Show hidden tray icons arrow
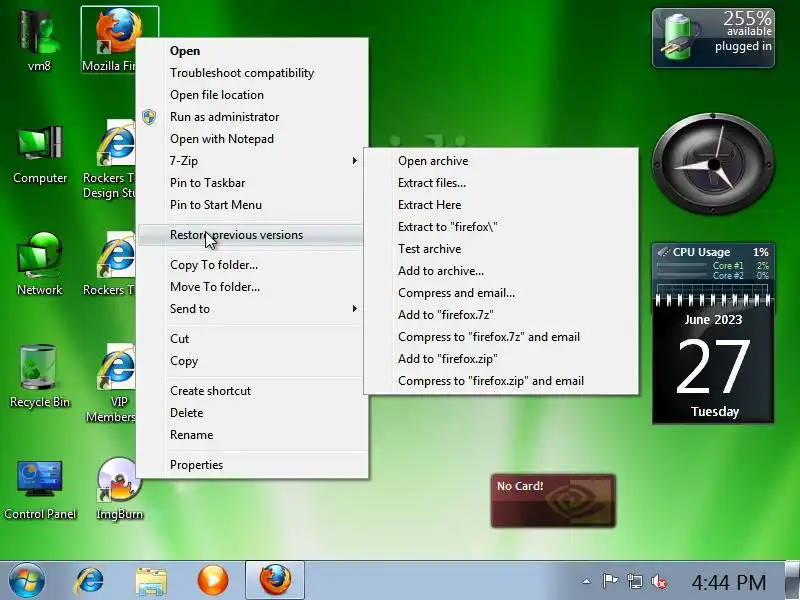Viewport: 800px width, 600px height. click(x=587, y=581)
